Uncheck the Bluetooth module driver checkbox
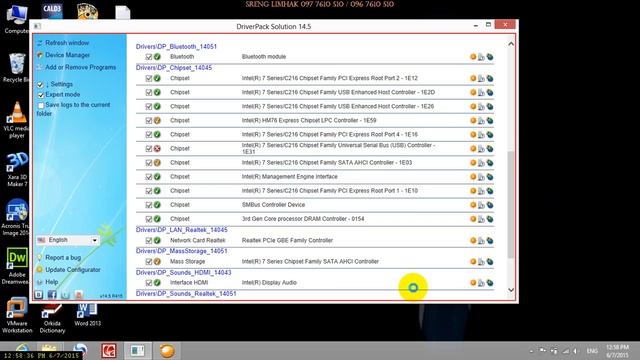 (149, 57)
